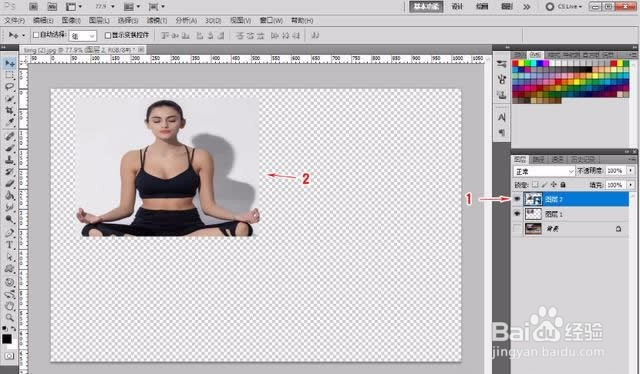This screenshot has width=640, height=374.
Task: Toggle Quick Mask mode button
Action: [x=9, y=356]
